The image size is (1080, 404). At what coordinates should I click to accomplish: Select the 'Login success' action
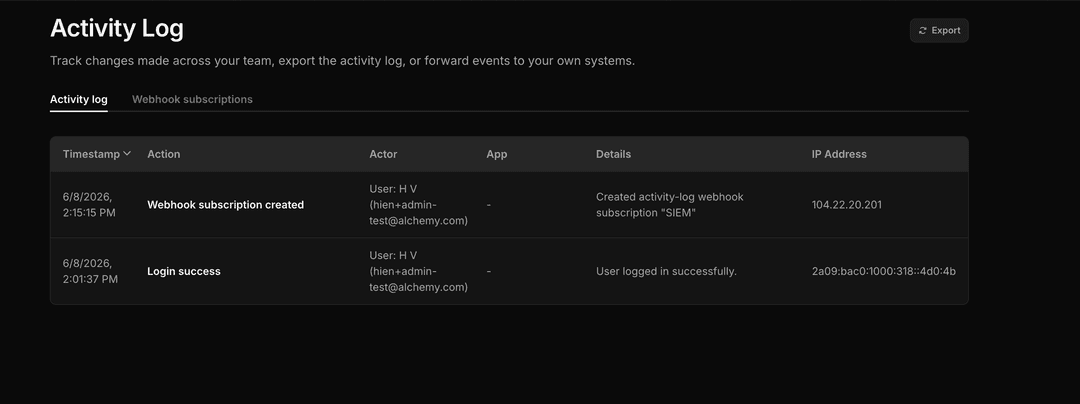(184, 271)
